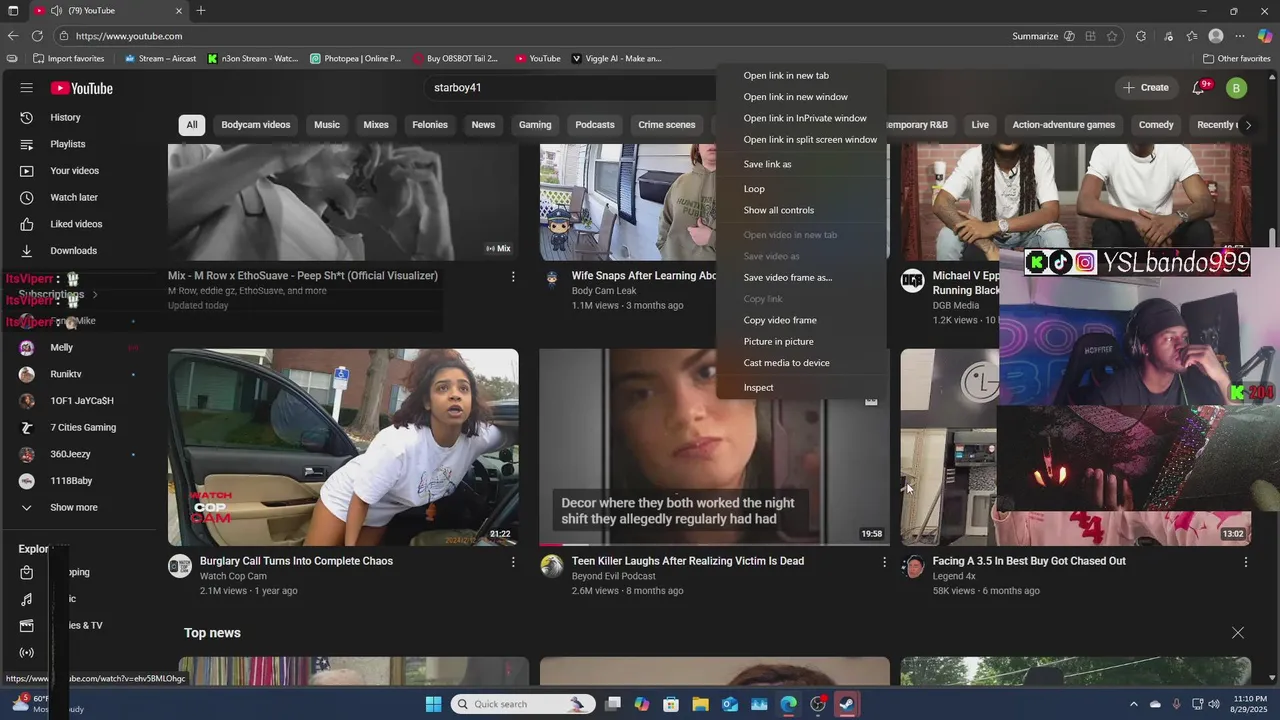The image size is (1280, 720).
Task: Open more options for Facing A 3.5 video
Action: pyautogui.click(x=1246, y=562)
